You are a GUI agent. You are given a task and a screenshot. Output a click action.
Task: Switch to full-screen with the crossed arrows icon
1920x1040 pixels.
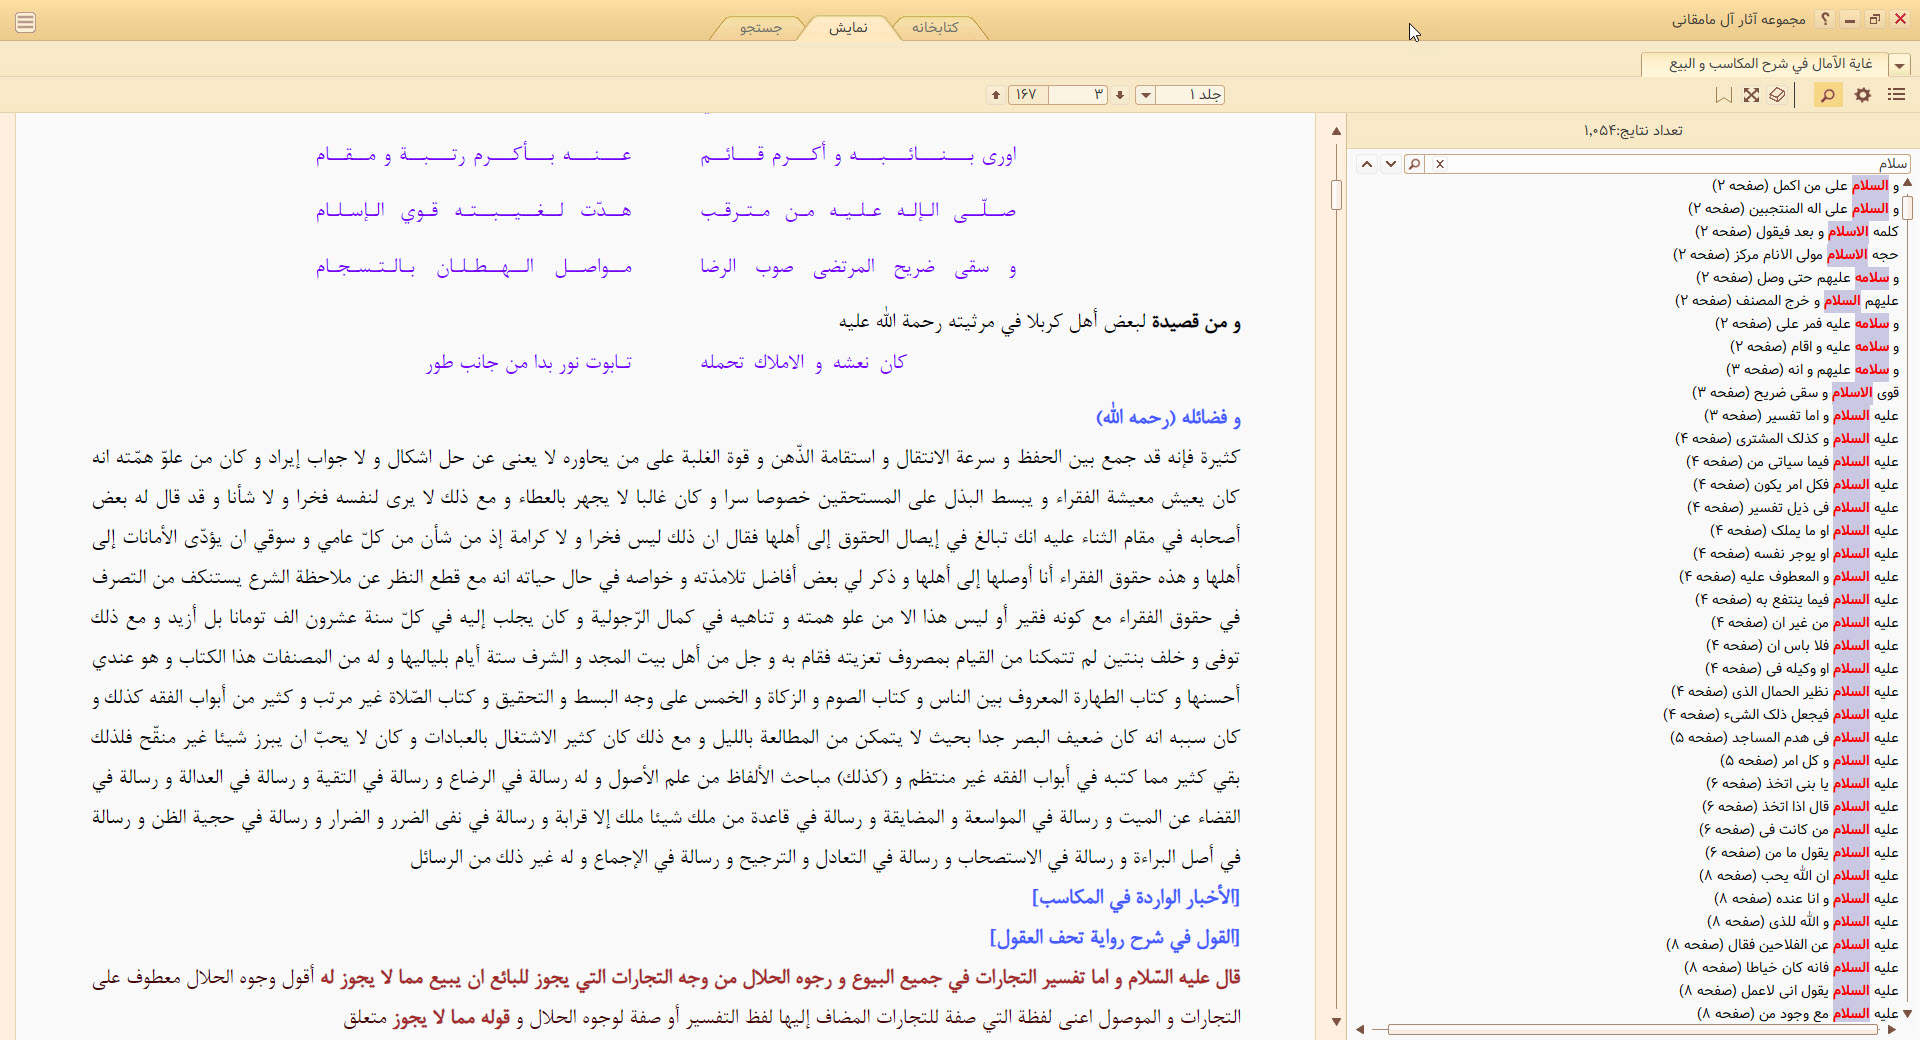(1751, 95)
